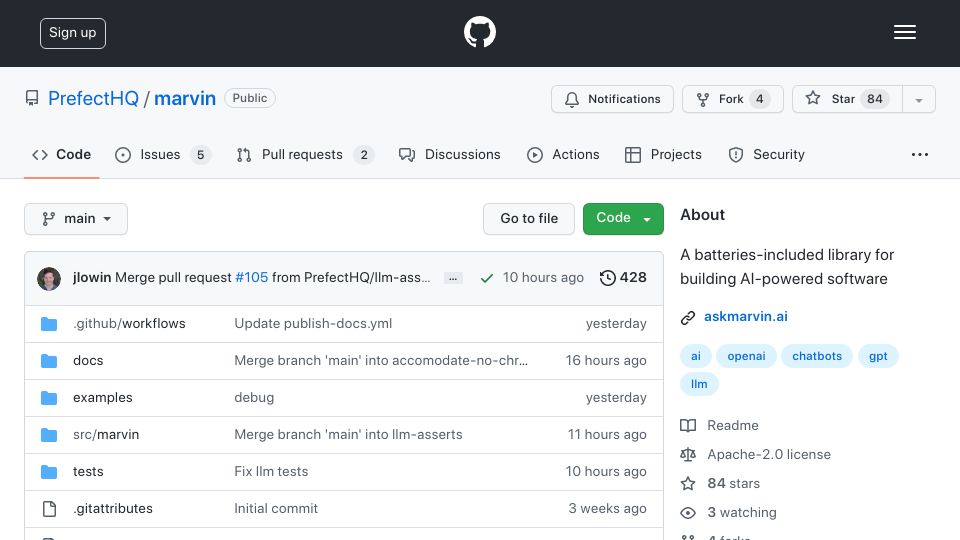Open the examples folder name
Viewport: 960px width, 540px height.
[103, 398]
